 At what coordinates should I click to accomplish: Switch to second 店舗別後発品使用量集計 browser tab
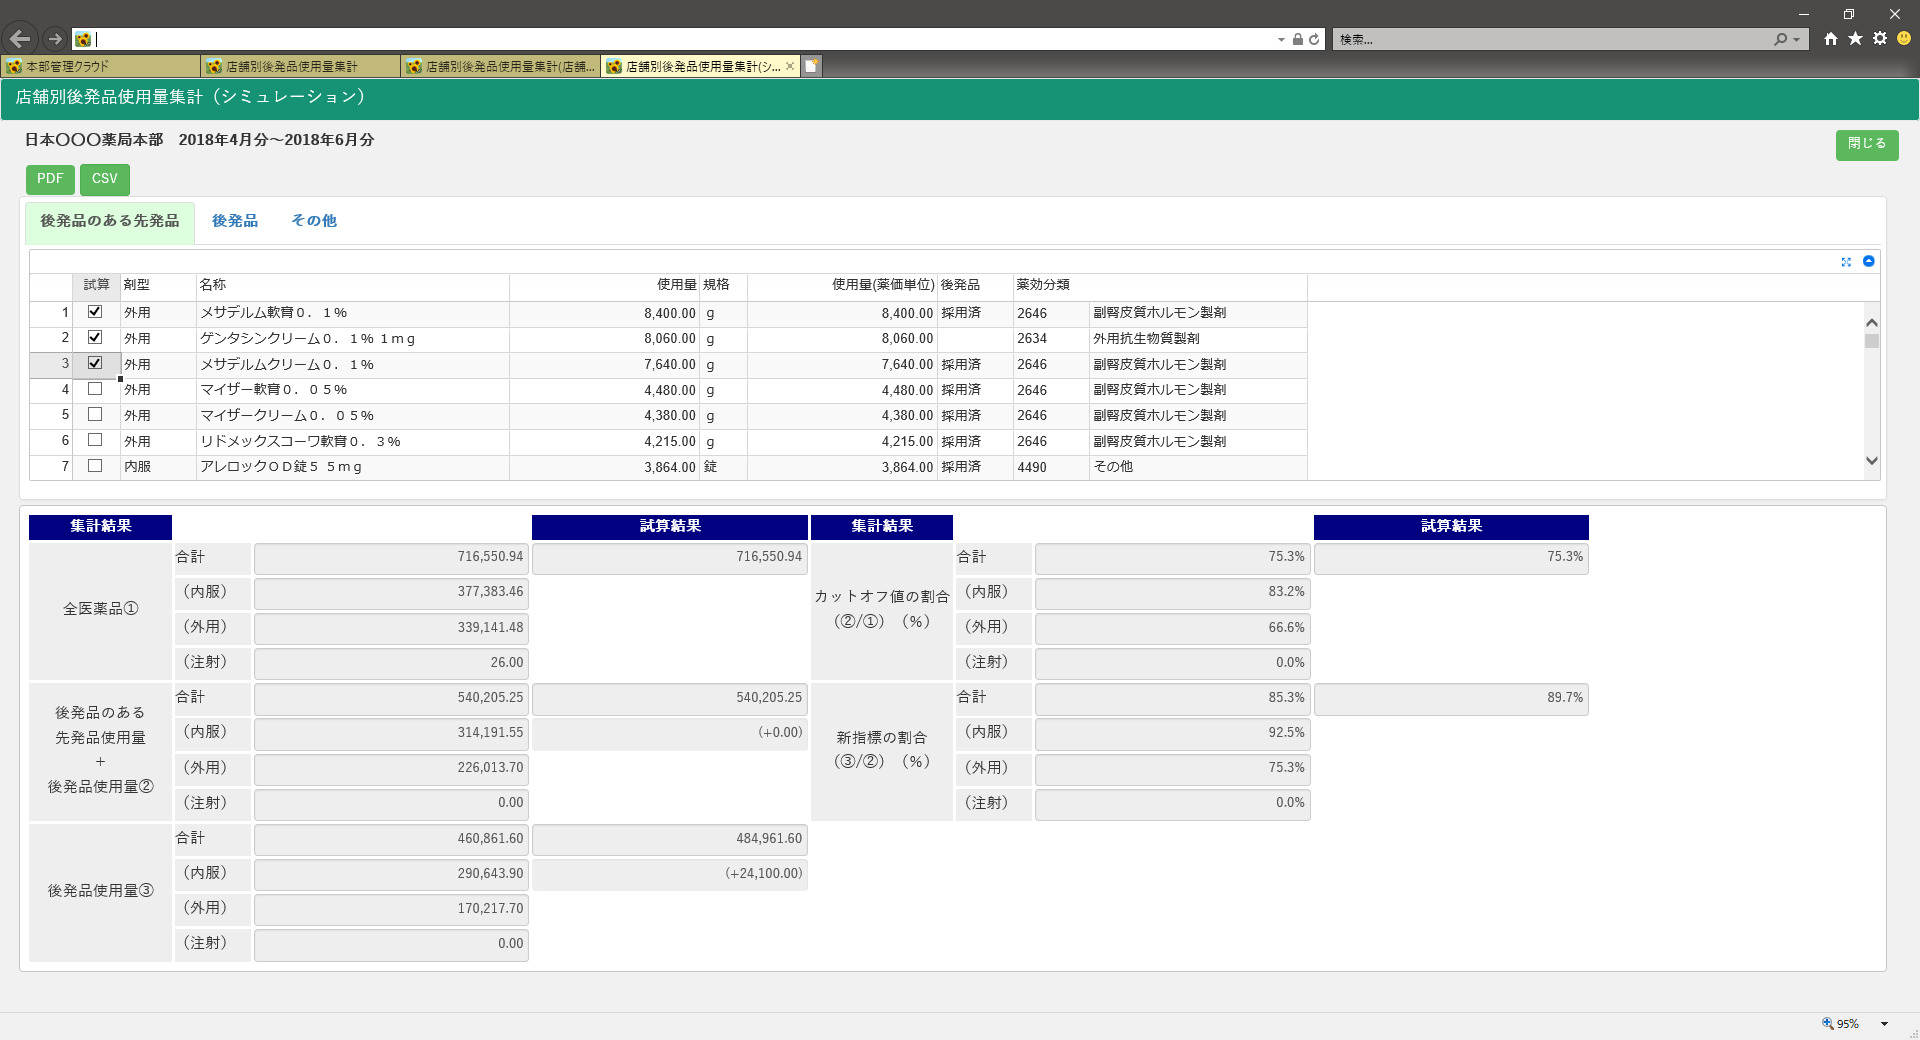[300, 66]
